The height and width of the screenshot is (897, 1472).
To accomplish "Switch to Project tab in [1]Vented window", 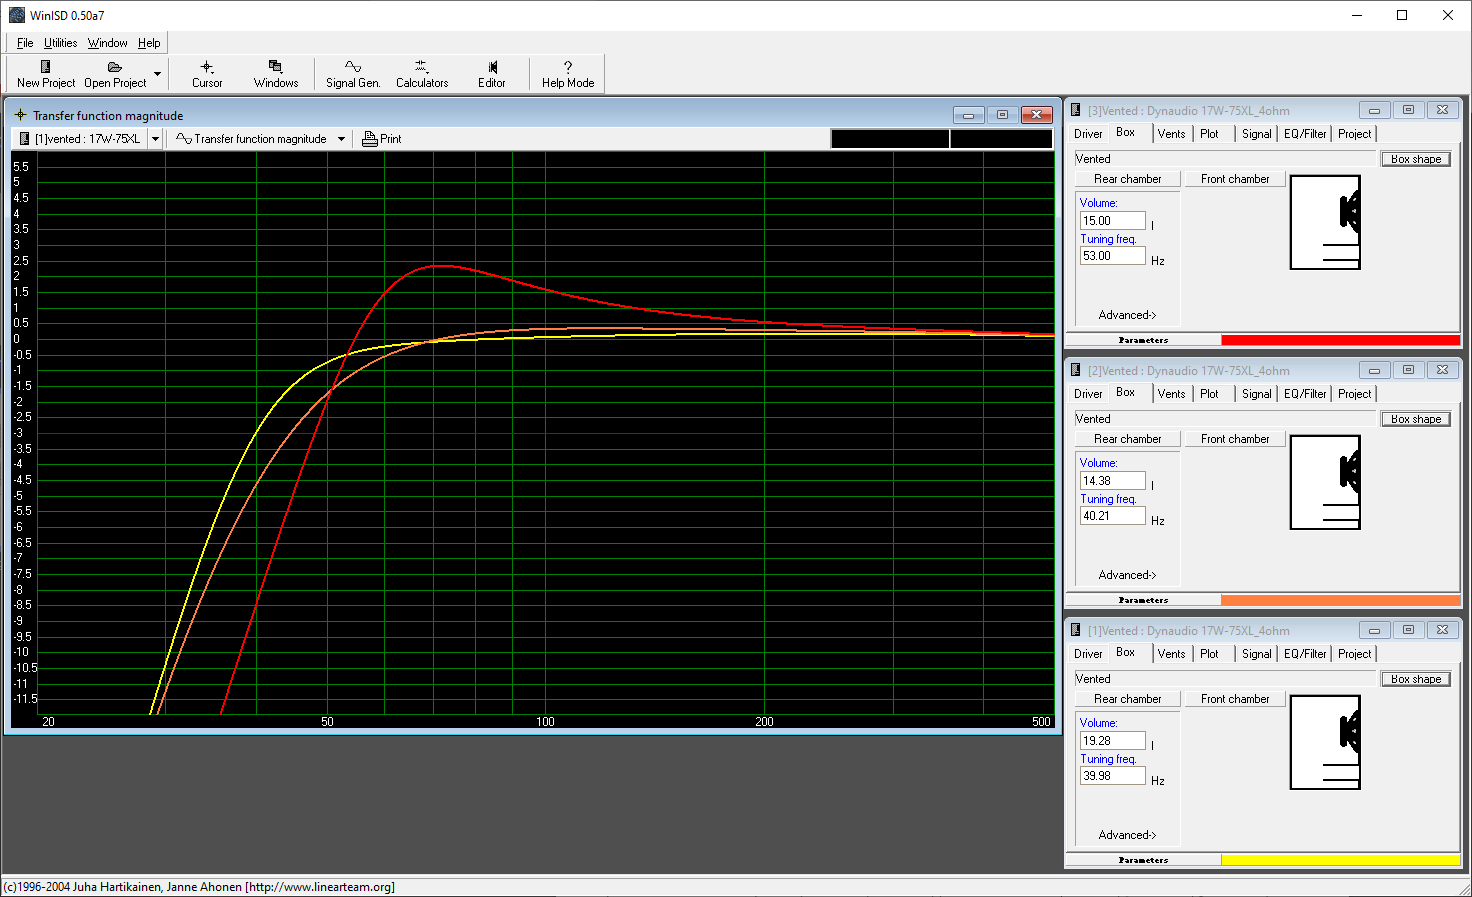I will pos(1354,654).
